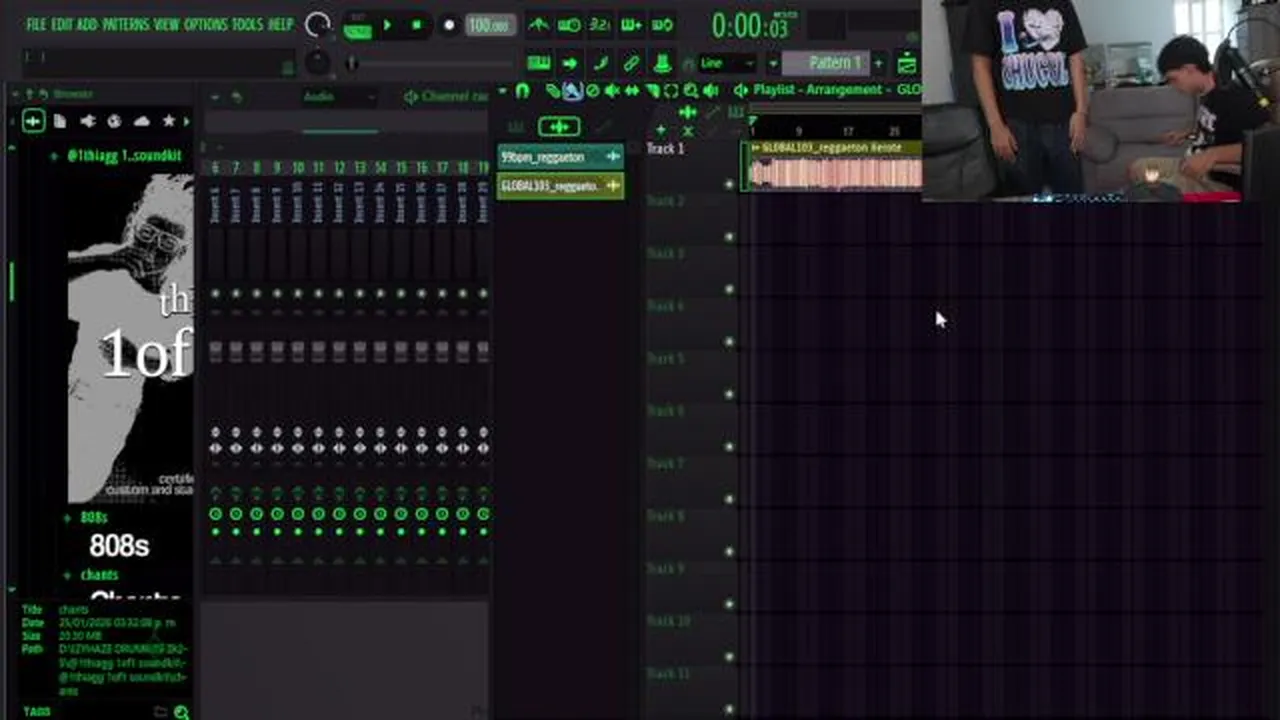Image resolution: width=1280 pixels, height=720 pixels.
Task: Select the playlist Slice tool
Action: 652,91
